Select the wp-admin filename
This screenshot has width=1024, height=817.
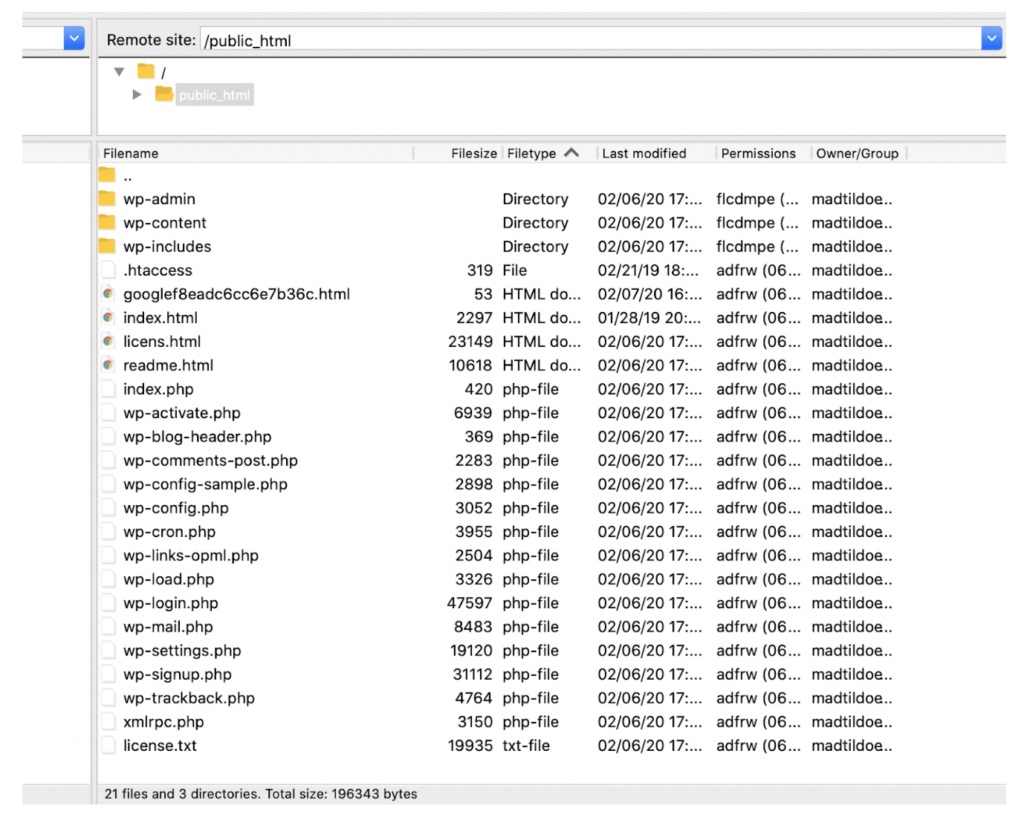tap(159, 199)
